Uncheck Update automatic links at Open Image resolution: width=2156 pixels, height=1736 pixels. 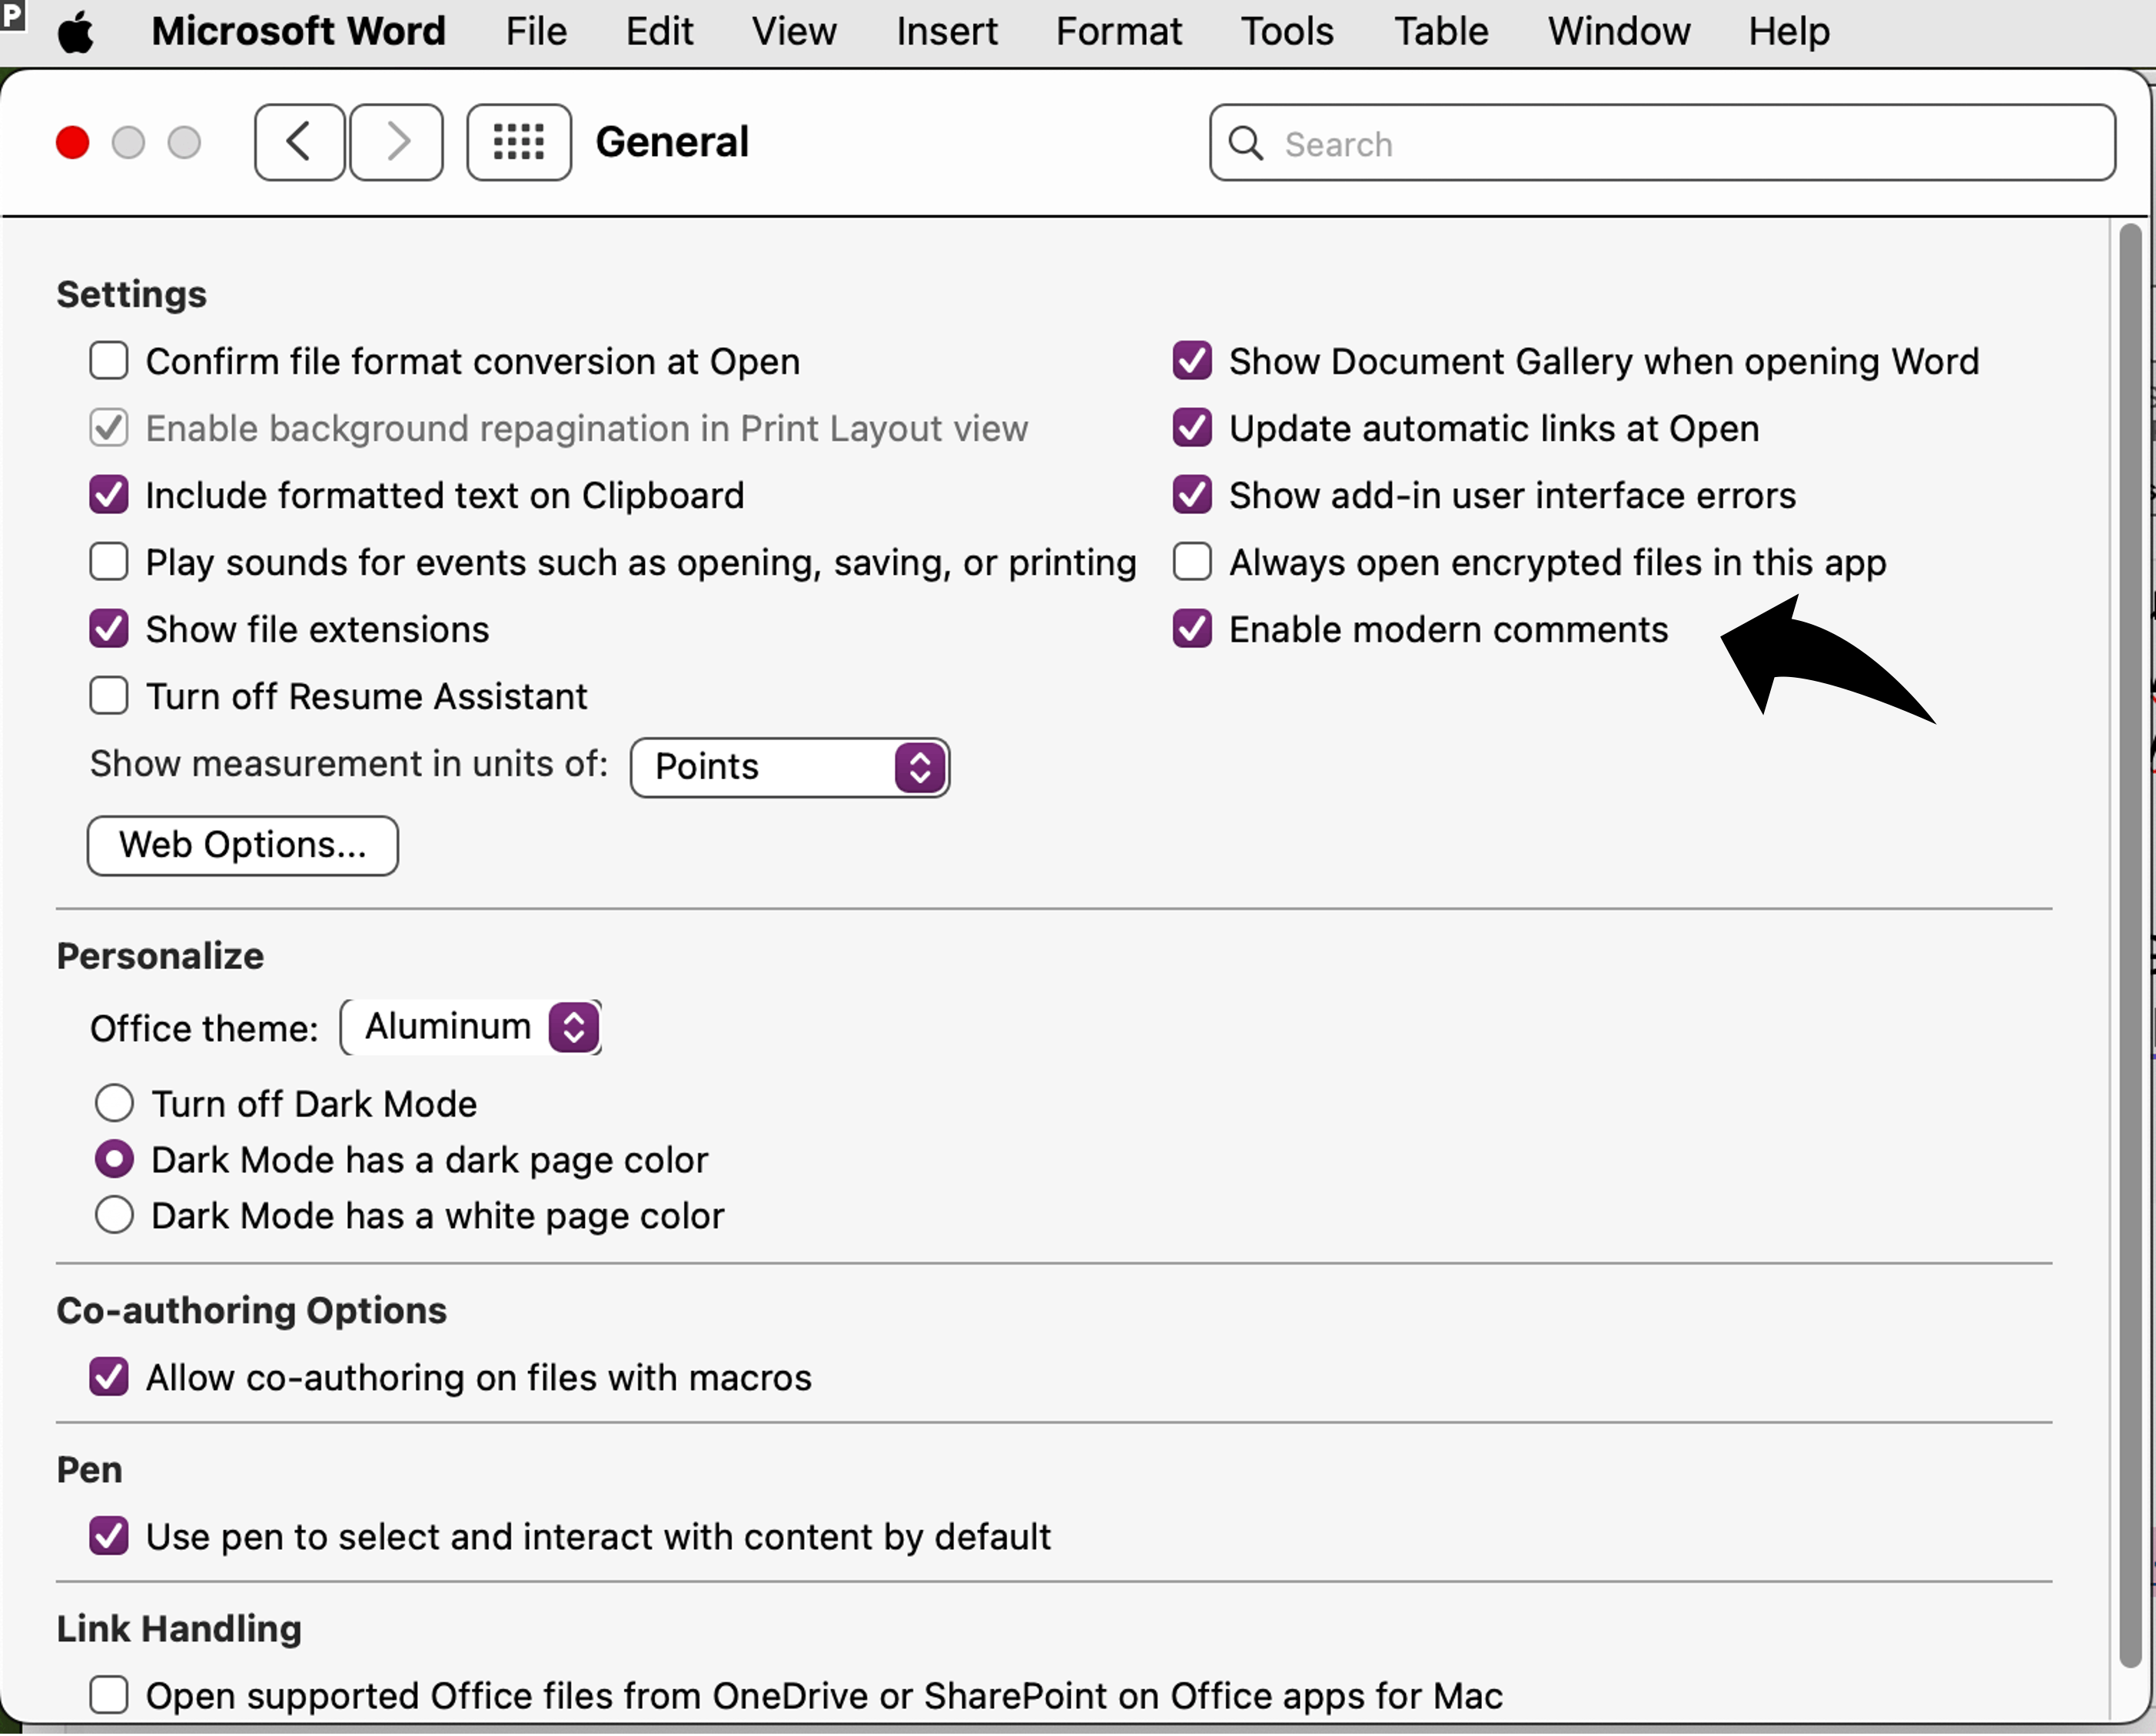click(x=1192, y=428)
